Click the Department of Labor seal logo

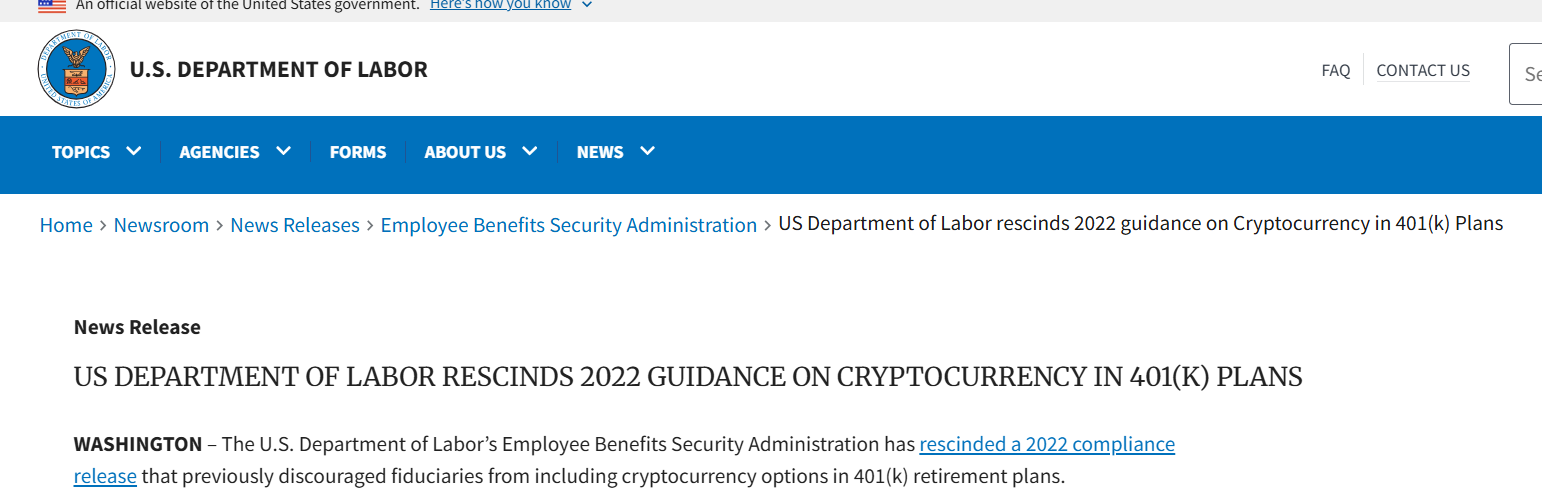coord(77,69)
